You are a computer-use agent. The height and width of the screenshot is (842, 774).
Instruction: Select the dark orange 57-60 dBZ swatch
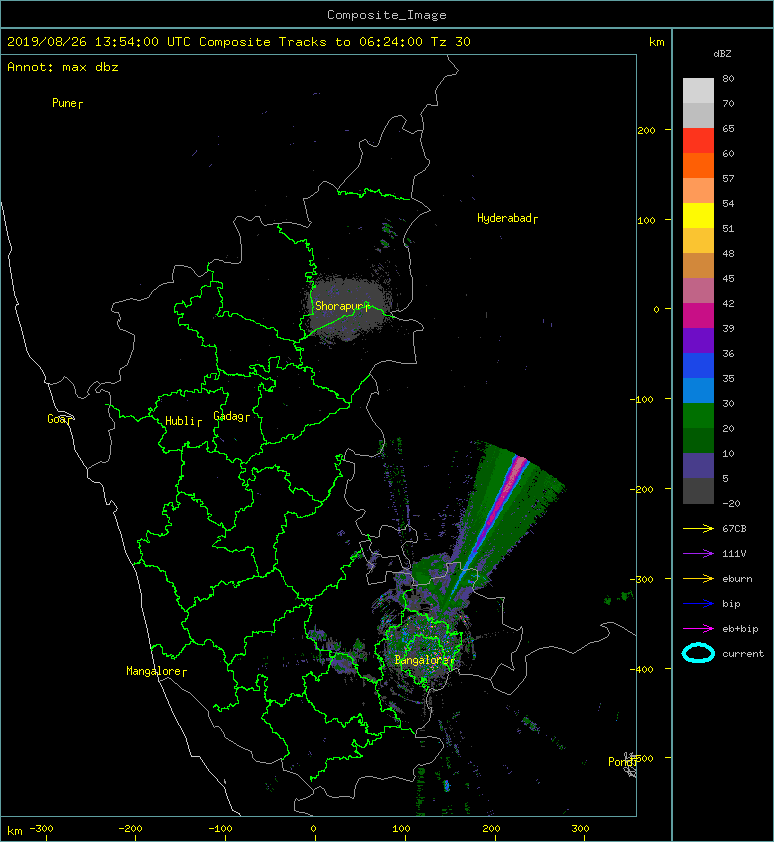[x=698, y=165]
